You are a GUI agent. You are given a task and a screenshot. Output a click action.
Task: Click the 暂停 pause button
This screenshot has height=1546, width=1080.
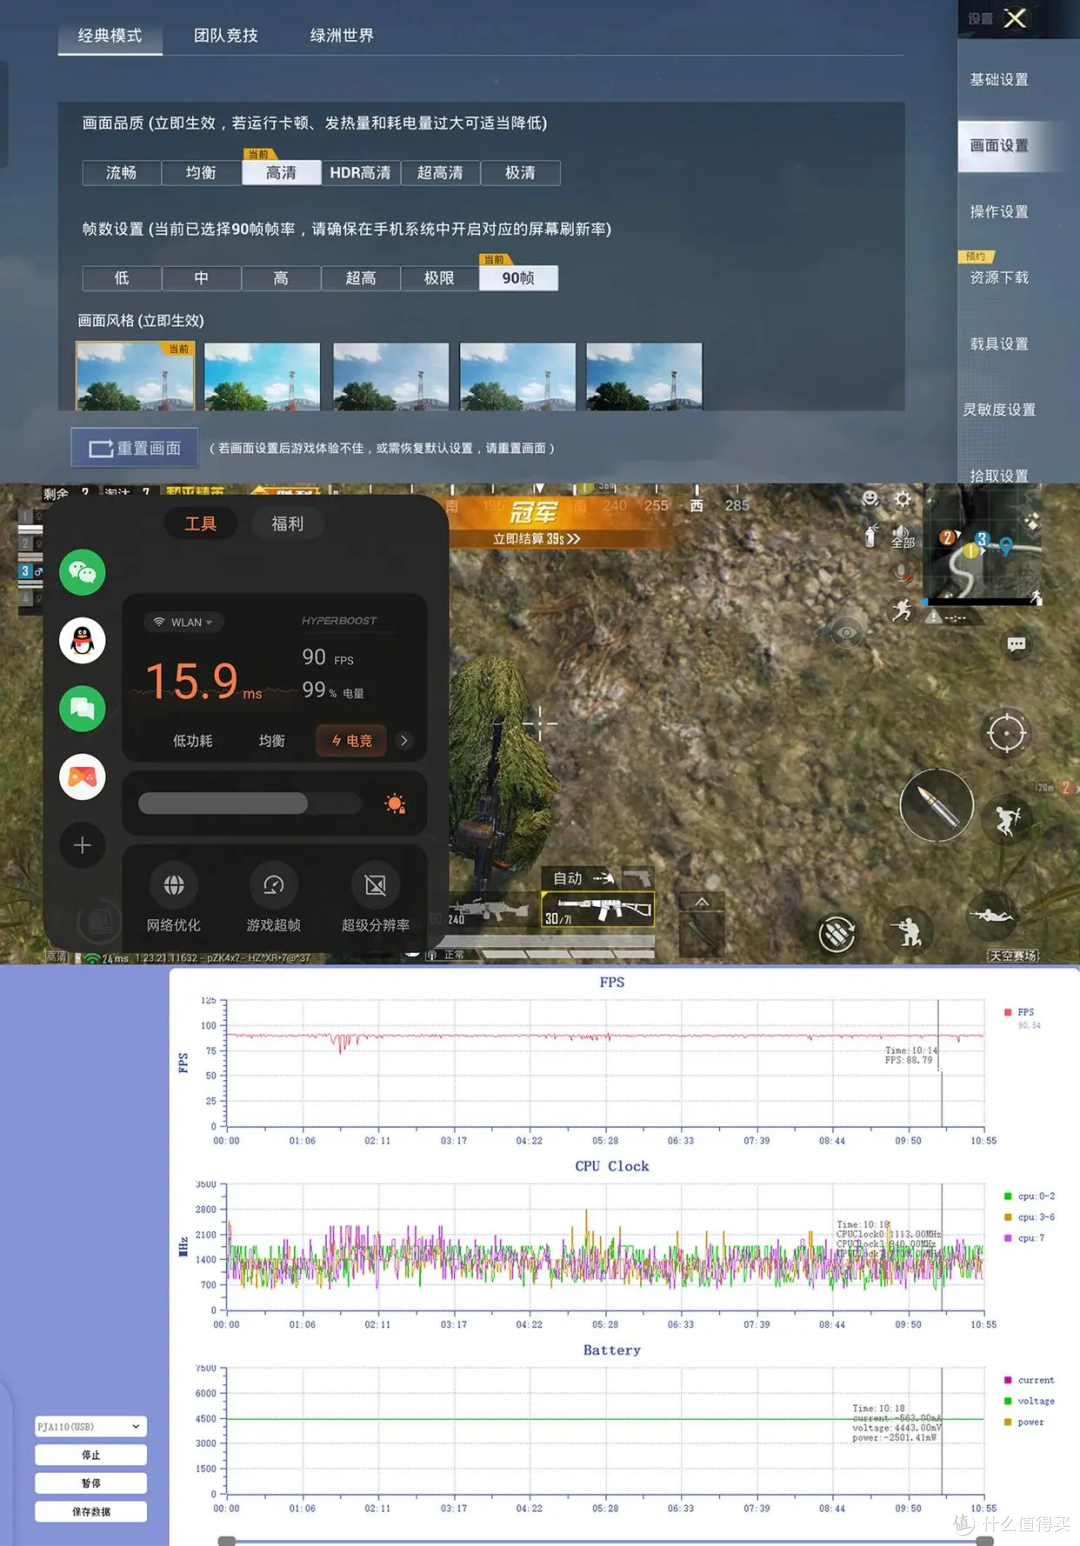(90, 1483)
